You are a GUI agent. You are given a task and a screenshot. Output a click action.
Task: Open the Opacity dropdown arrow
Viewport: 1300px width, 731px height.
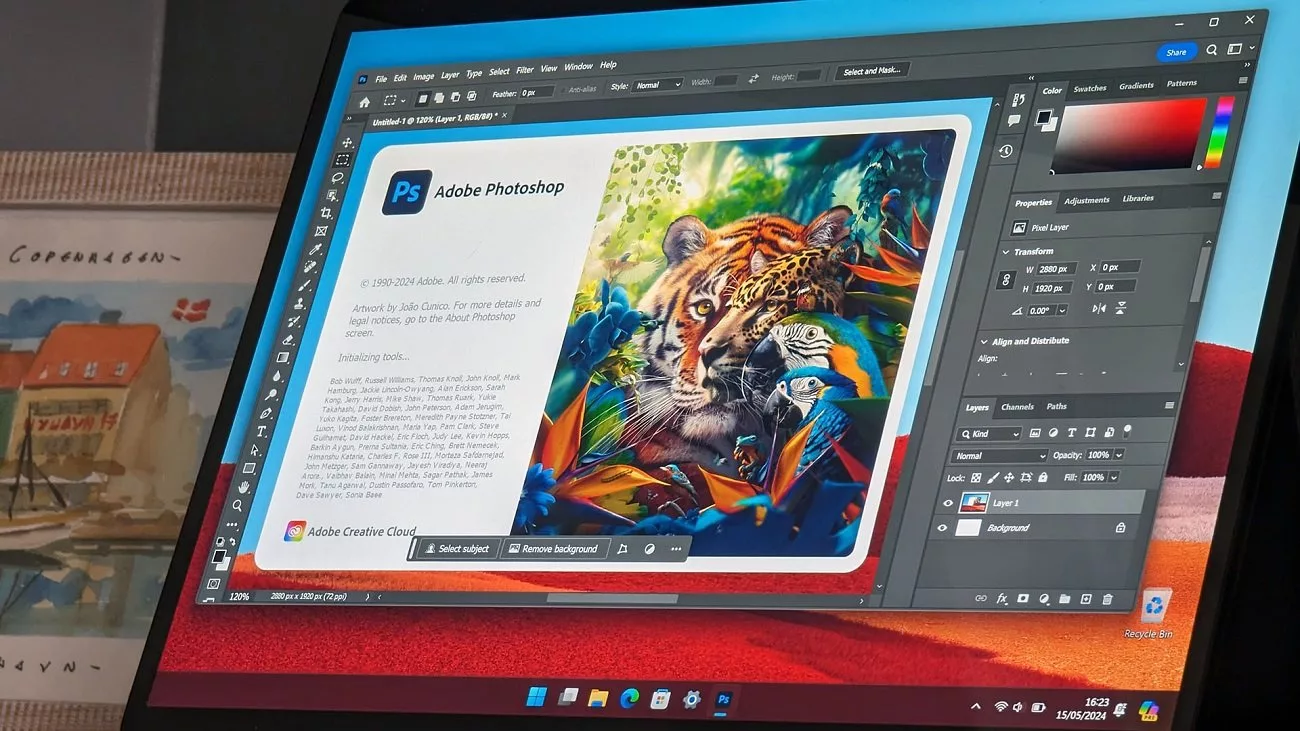pos(1119,455)
